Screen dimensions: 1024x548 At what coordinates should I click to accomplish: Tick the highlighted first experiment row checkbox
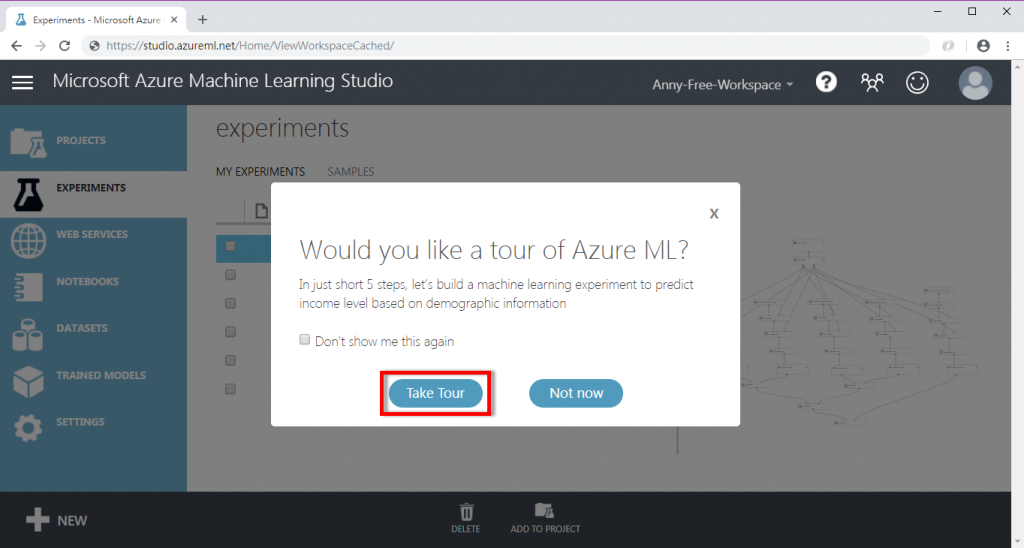click(x=230, y=246)
